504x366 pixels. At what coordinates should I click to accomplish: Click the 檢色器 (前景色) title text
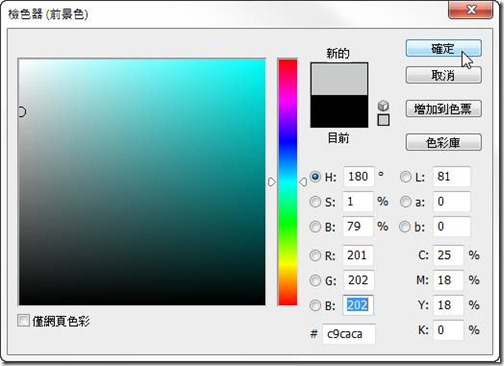(48, 14)
